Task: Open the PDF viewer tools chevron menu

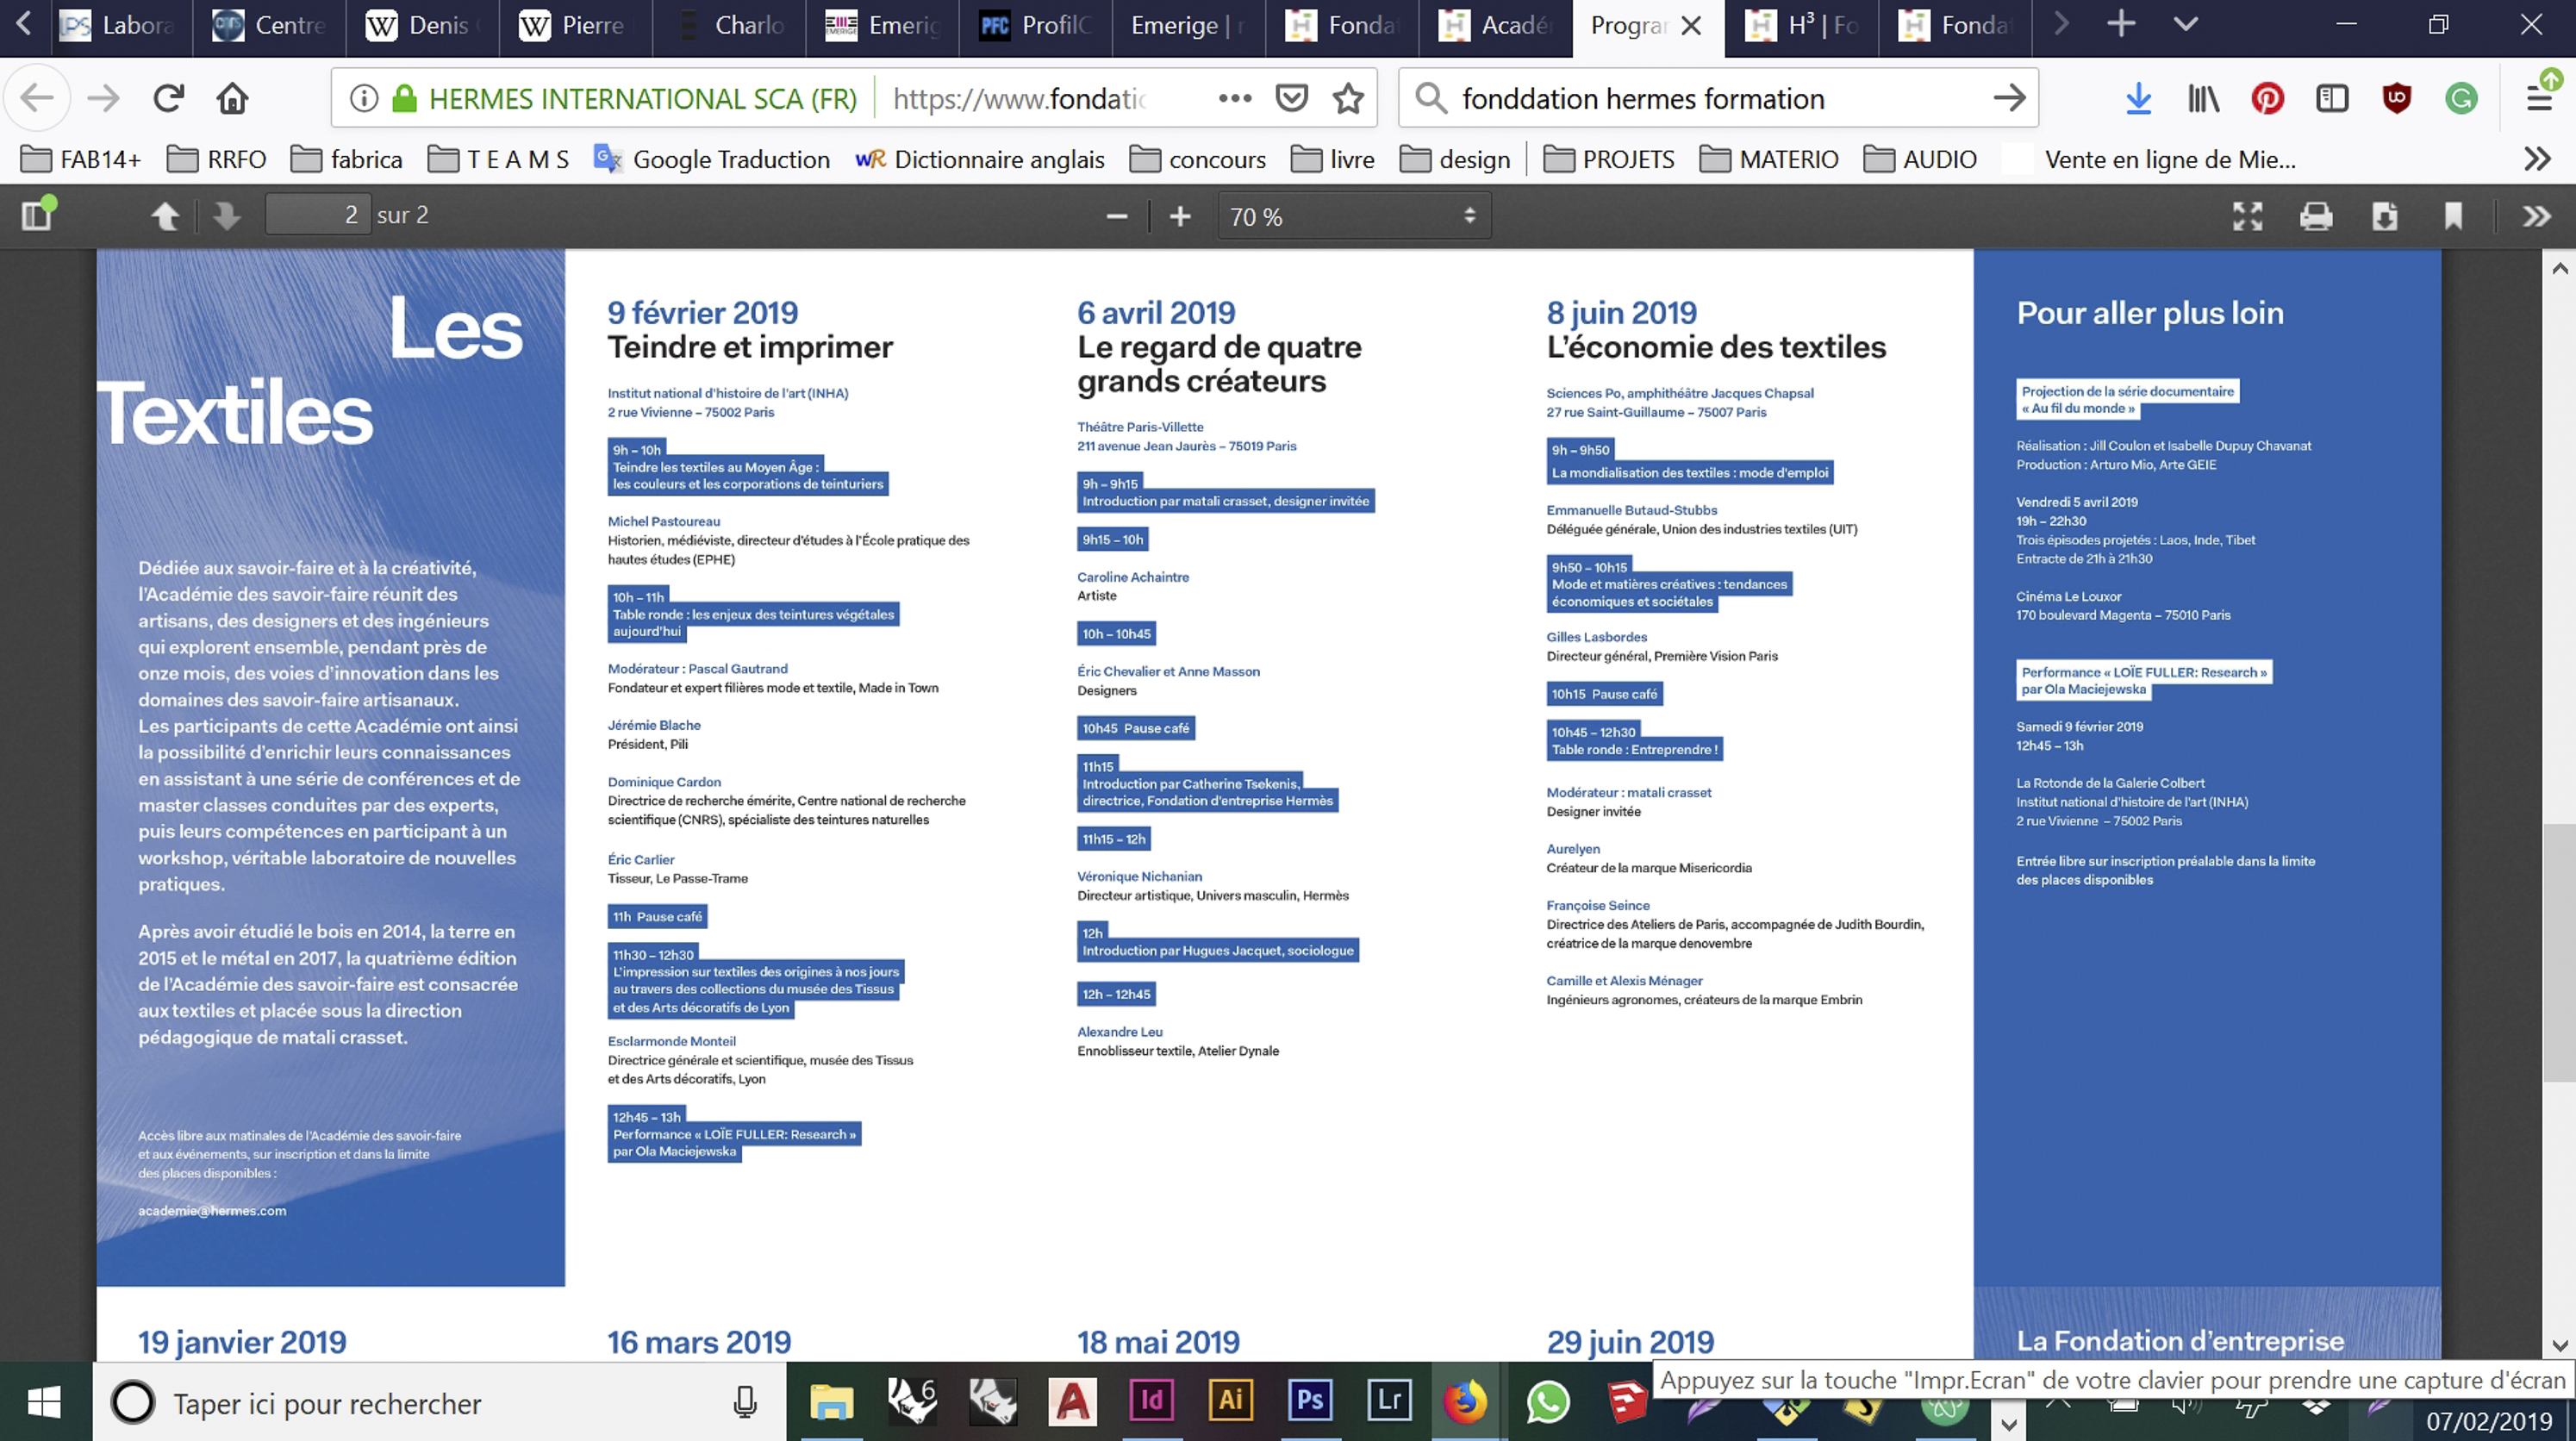Action: [x=2536, y=216]
